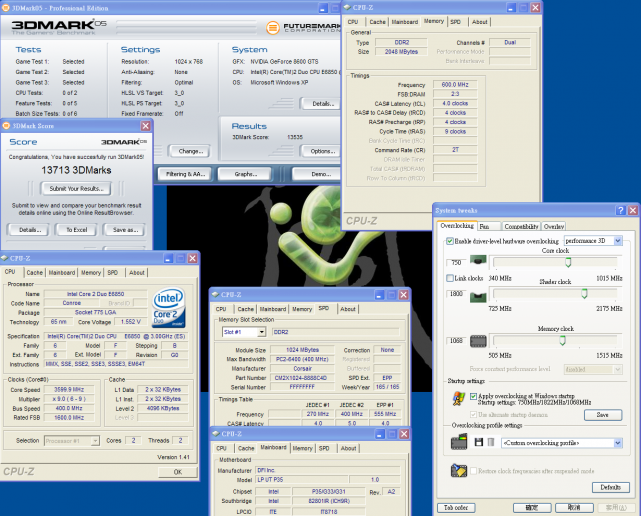Click the title icon of CPU-Z Mainboard window
The image size is (641, 516).
(x=215, y=433)
